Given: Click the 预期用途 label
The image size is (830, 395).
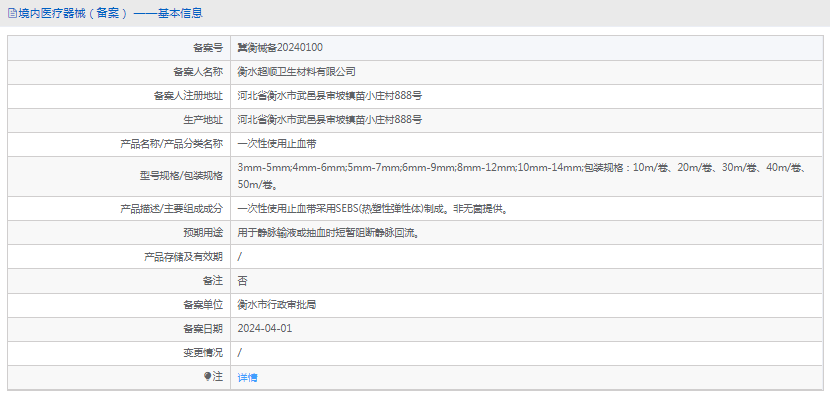Looking at the screenshot, I should point(203,232).
